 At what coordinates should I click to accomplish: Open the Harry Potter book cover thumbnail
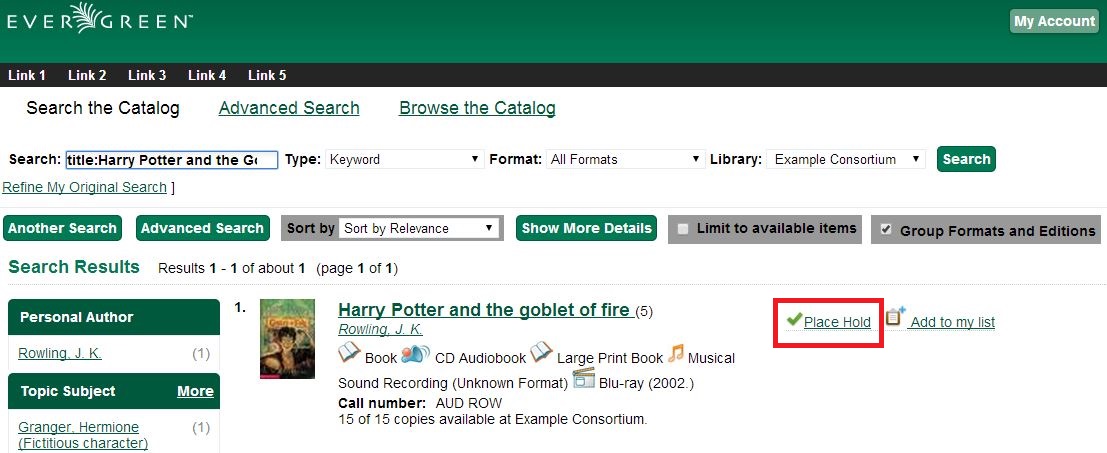(287, 339)
